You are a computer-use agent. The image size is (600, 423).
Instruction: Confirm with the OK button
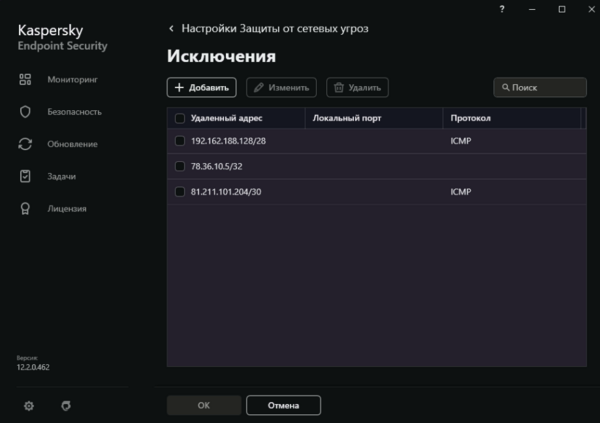coord(204,405)
